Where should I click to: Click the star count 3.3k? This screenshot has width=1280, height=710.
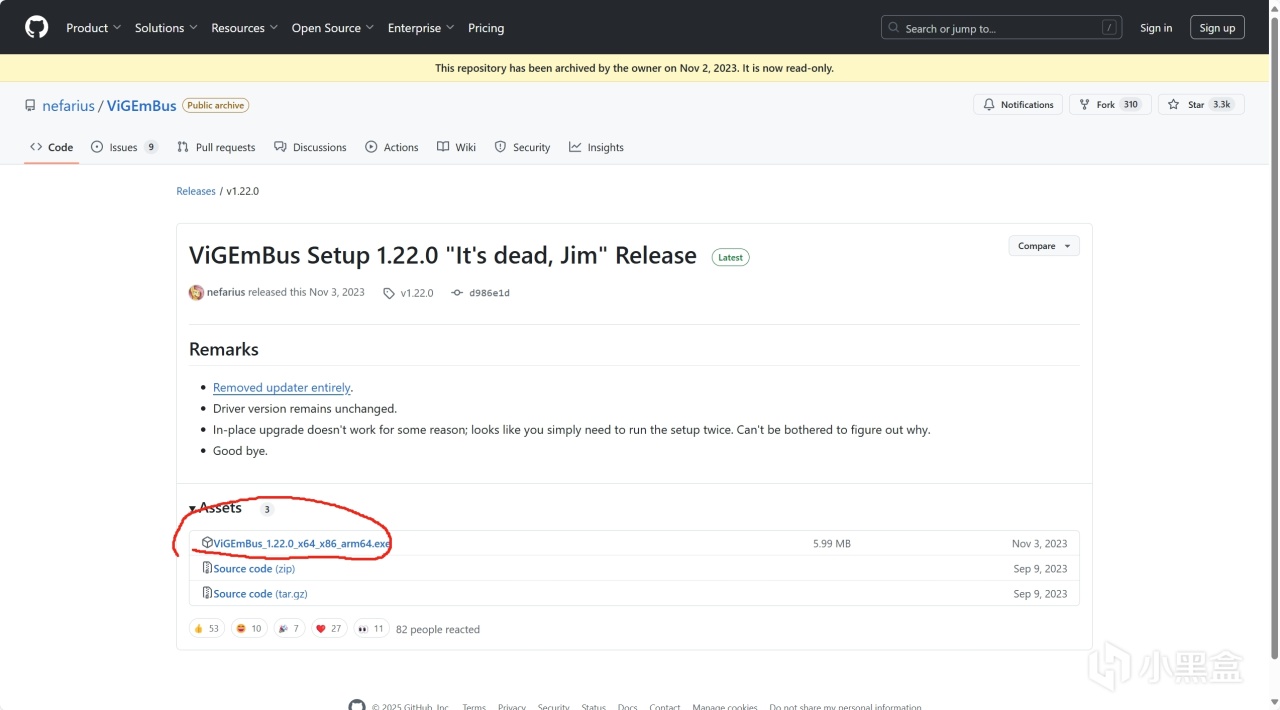(1222, 105)
